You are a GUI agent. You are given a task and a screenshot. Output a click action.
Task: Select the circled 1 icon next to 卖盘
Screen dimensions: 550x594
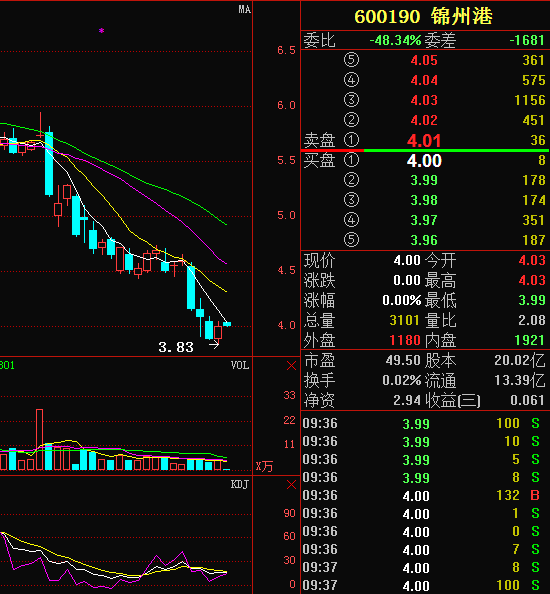(351, 140)
